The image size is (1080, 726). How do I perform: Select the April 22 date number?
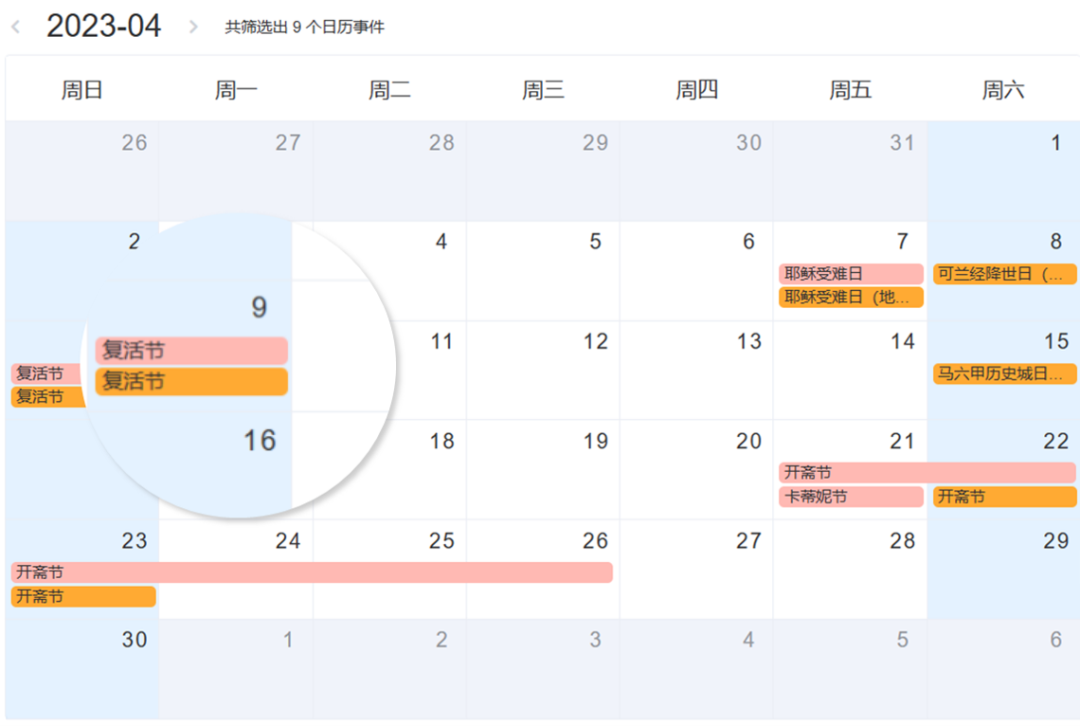tap(1056, 441)
